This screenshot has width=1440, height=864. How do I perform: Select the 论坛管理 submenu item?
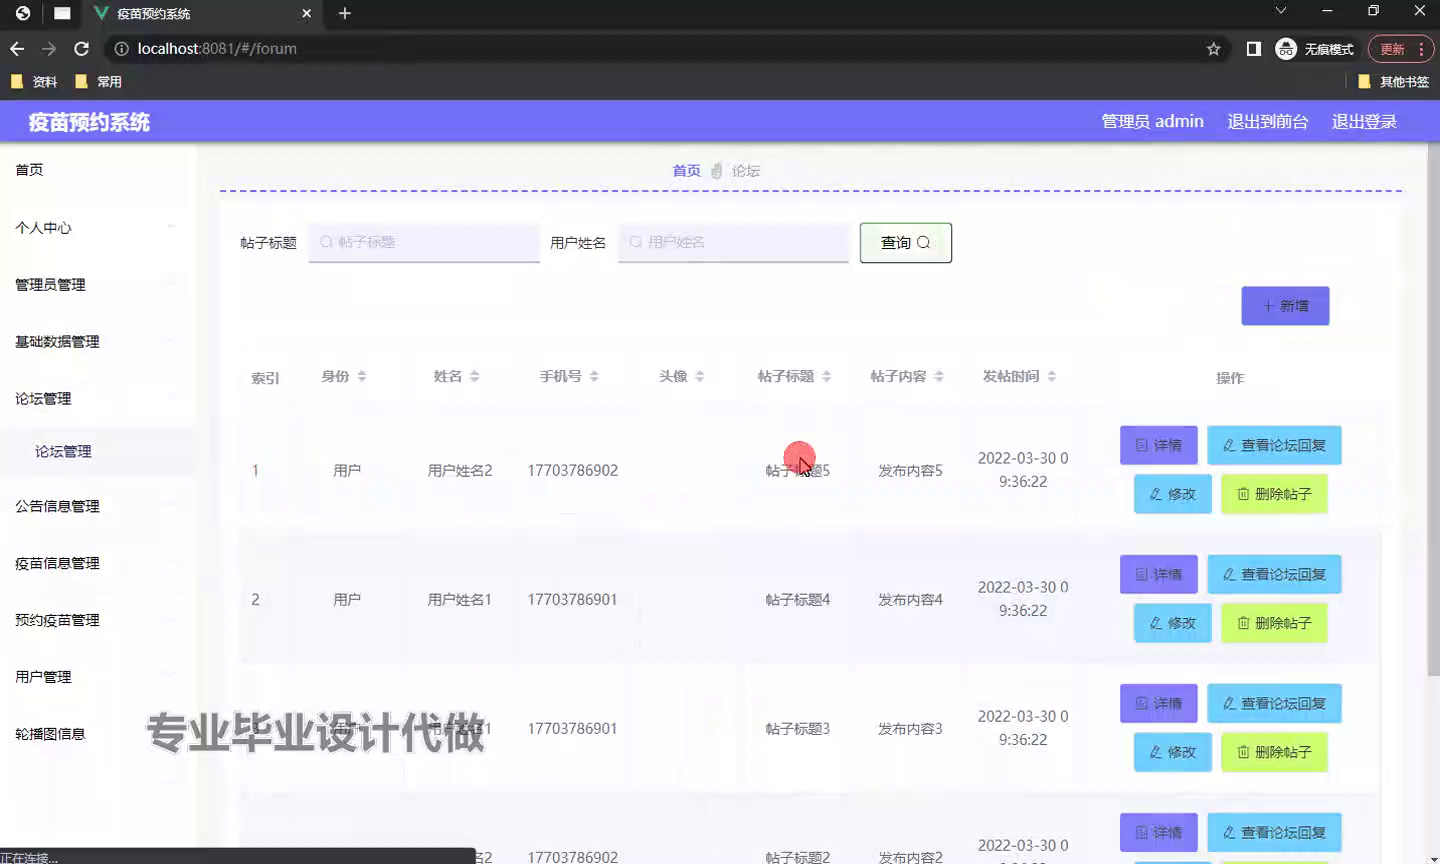click(97, 451)
